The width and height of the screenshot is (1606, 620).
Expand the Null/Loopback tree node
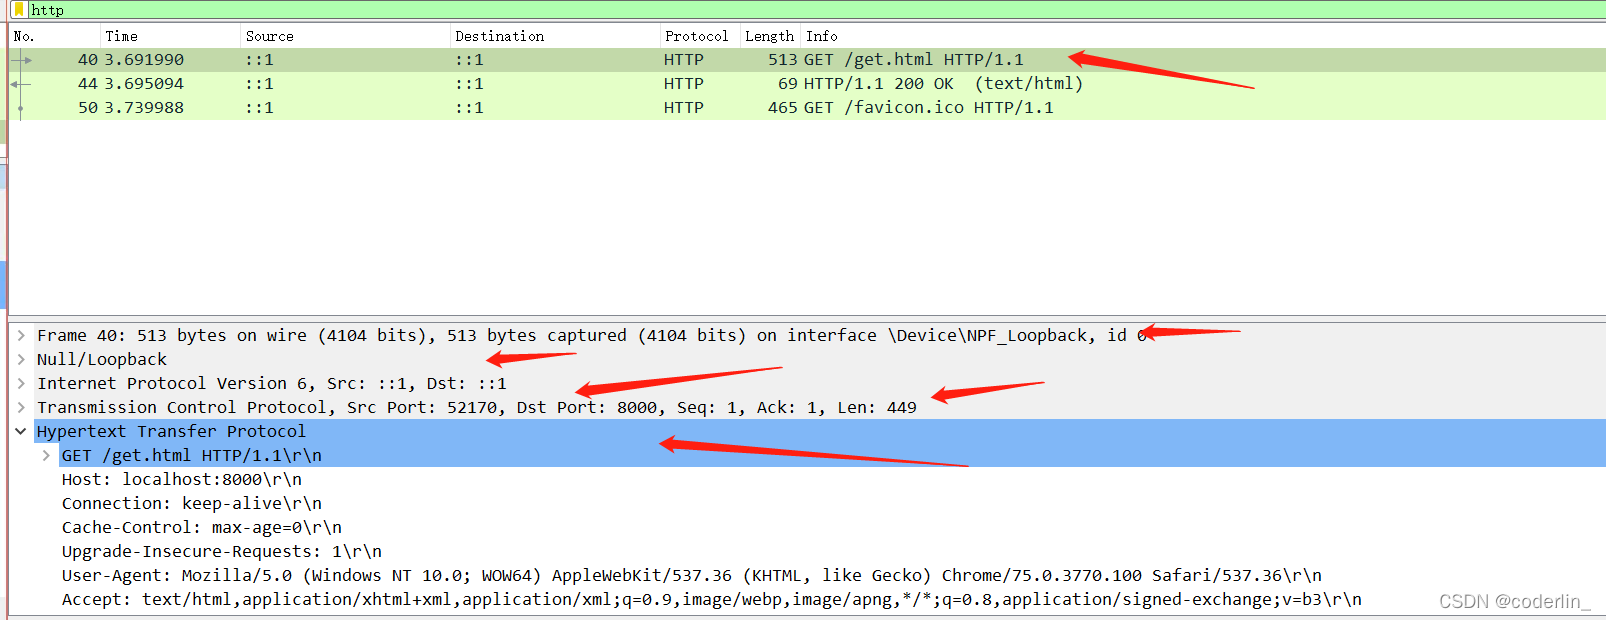click(21, 360)
